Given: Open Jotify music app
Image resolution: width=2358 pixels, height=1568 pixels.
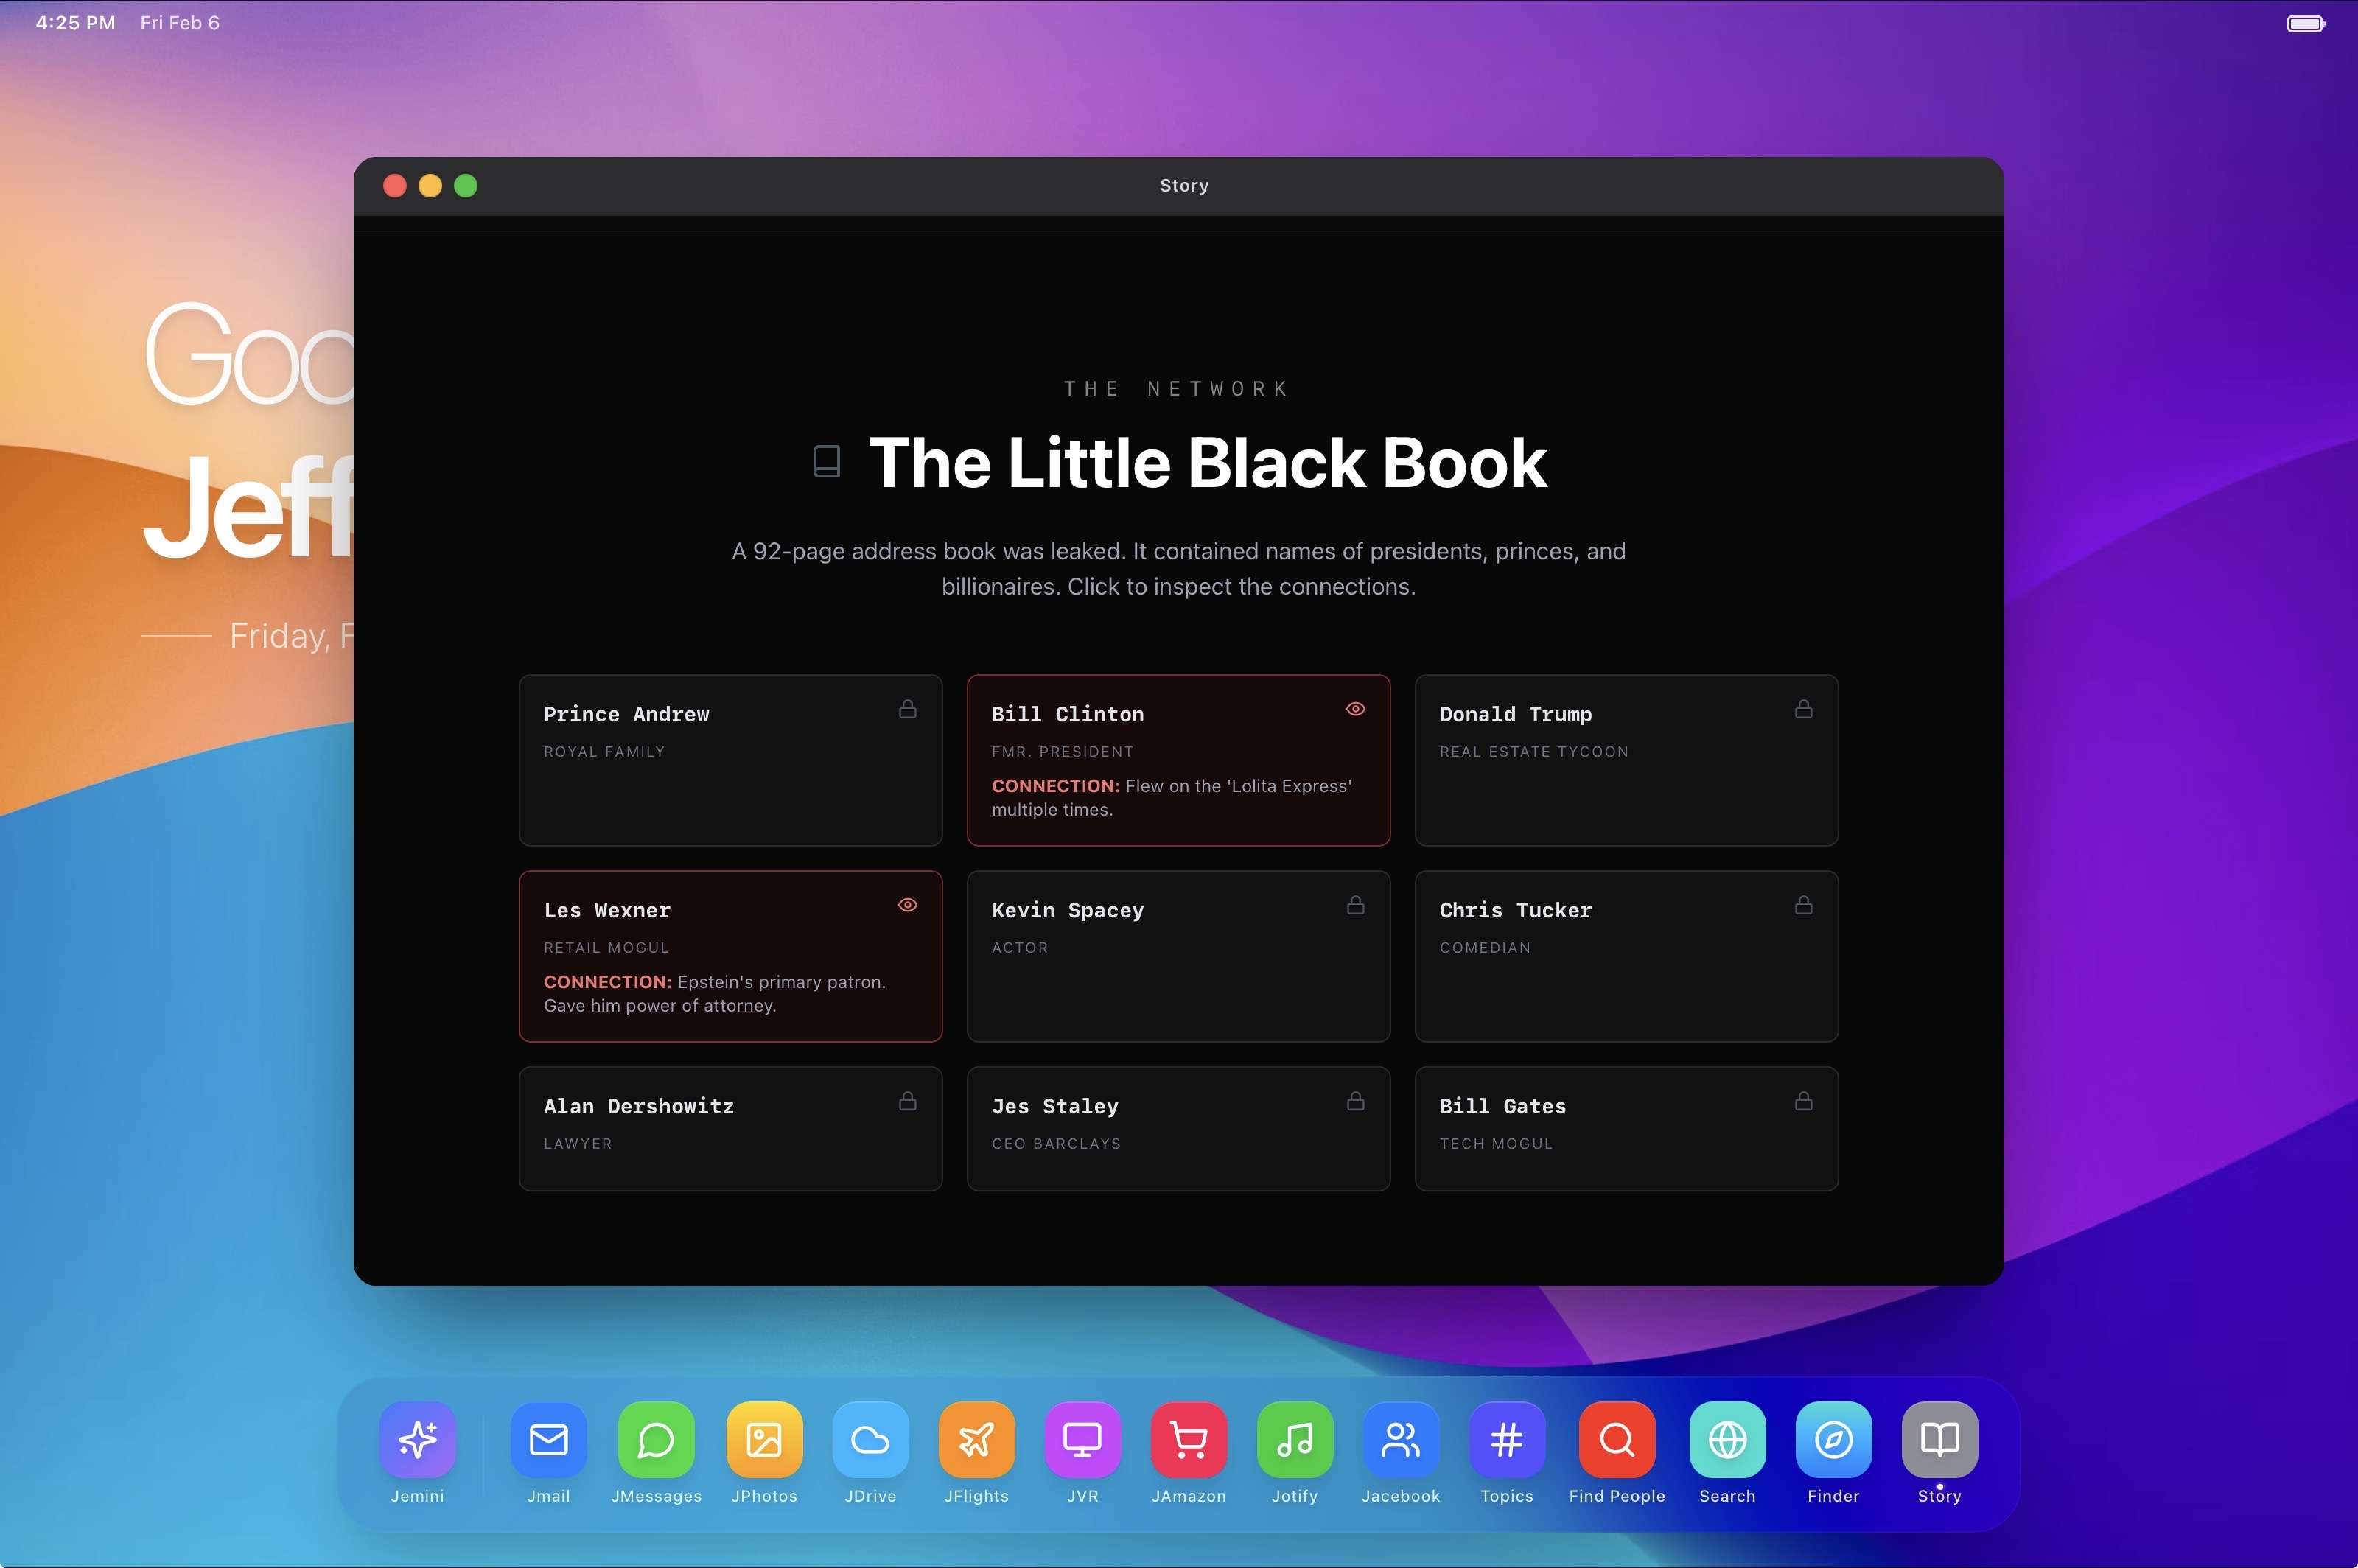Looking at the screenshot, I should pos(1294,1439).
